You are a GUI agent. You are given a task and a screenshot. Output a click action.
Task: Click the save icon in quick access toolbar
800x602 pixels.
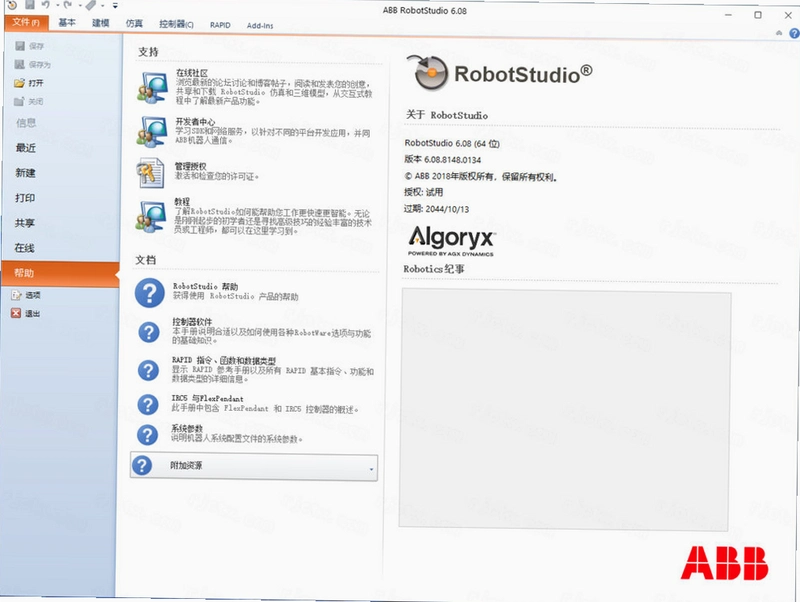tap(30, 5)
